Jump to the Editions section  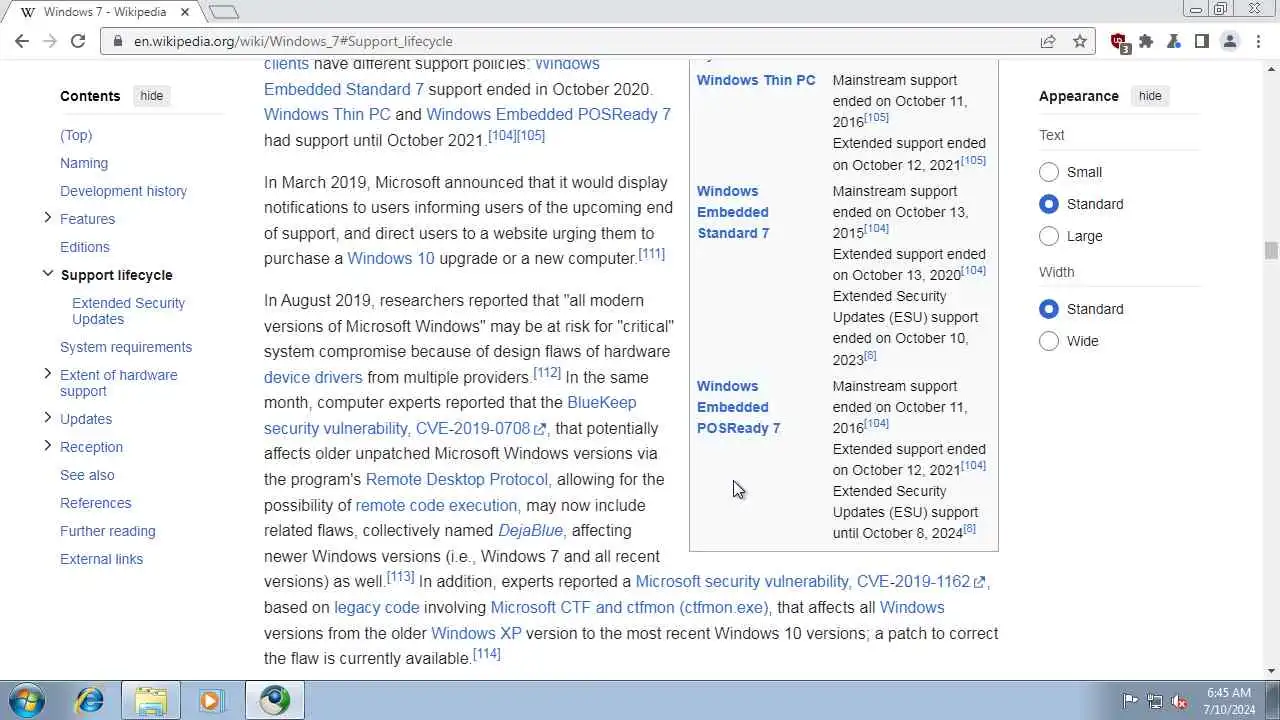pyautogui.click(x=85, y=247)
